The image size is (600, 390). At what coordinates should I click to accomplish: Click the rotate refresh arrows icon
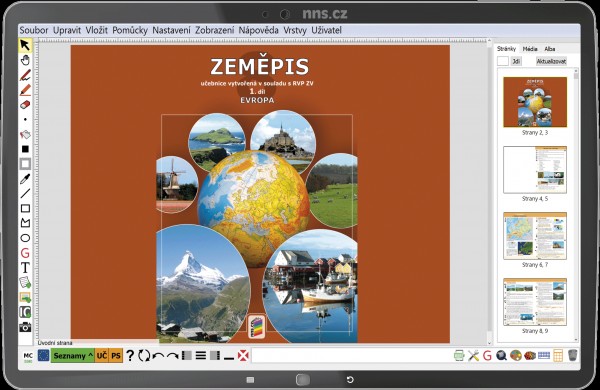tap(144, 356)
